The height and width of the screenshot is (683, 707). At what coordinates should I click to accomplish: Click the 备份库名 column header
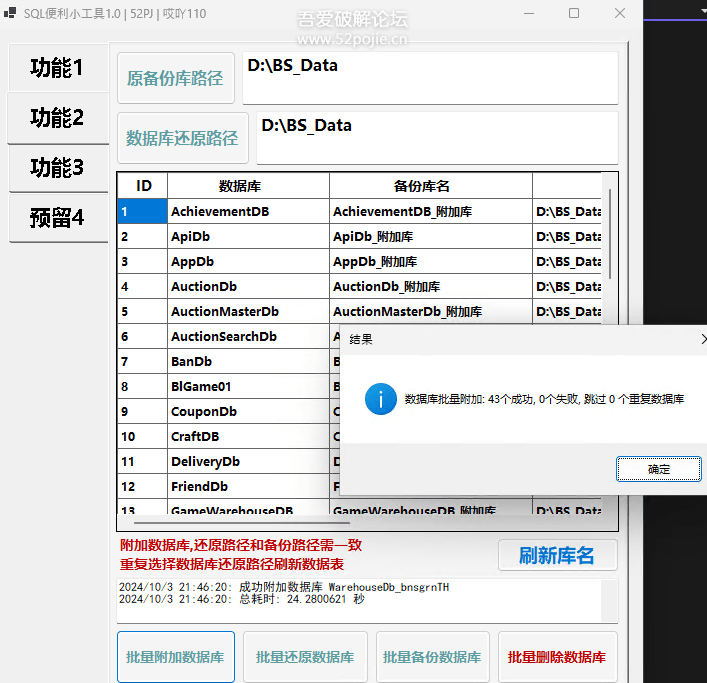coord(430,186)
